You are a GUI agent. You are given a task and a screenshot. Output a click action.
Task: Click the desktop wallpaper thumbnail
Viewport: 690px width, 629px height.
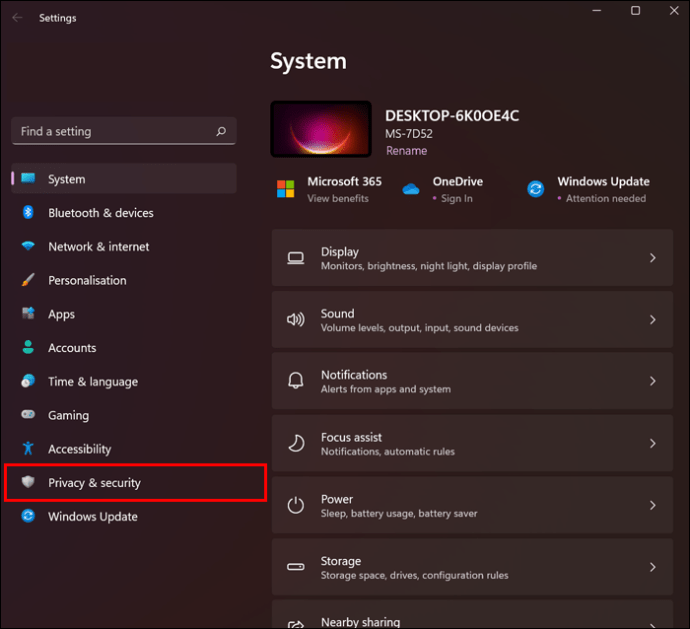pyautogui.click(x=321, y=129)
